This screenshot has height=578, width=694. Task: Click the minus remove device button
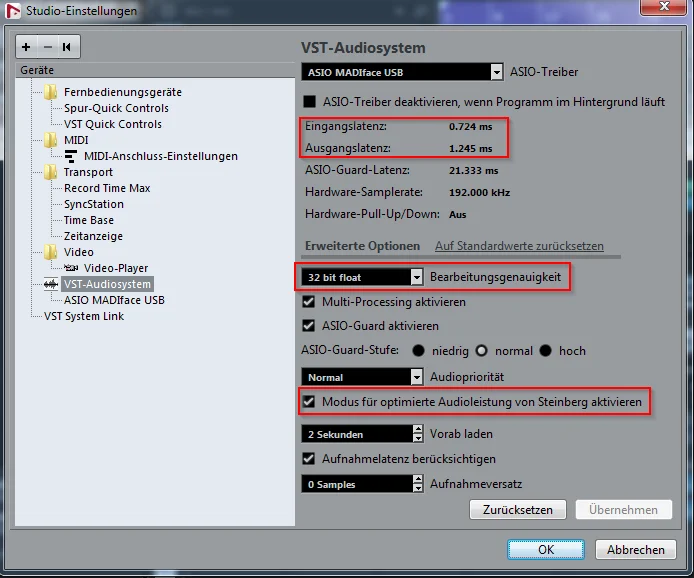coord(48,47)
